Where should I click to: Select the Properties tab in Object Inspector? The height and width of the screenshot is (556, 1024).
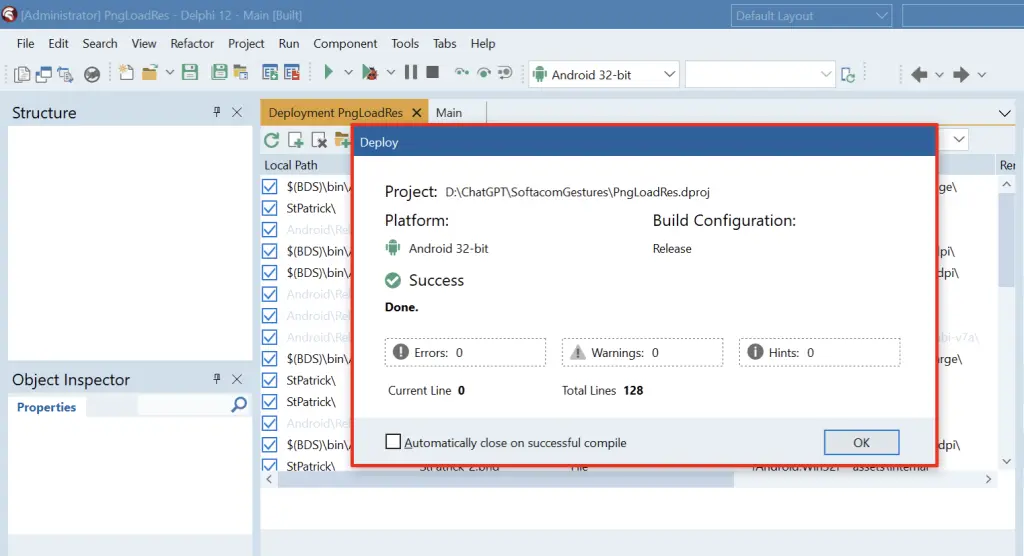click(46, 407)
